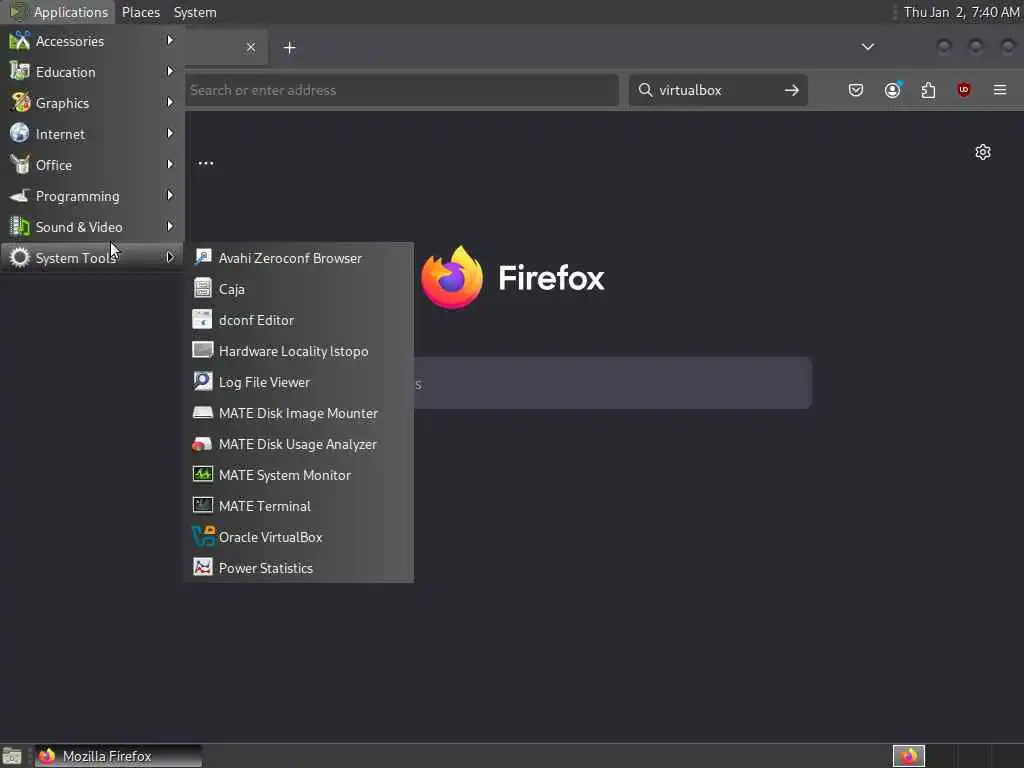
Task: Open a new Firefox tab
Action: (x=289, y=48)
